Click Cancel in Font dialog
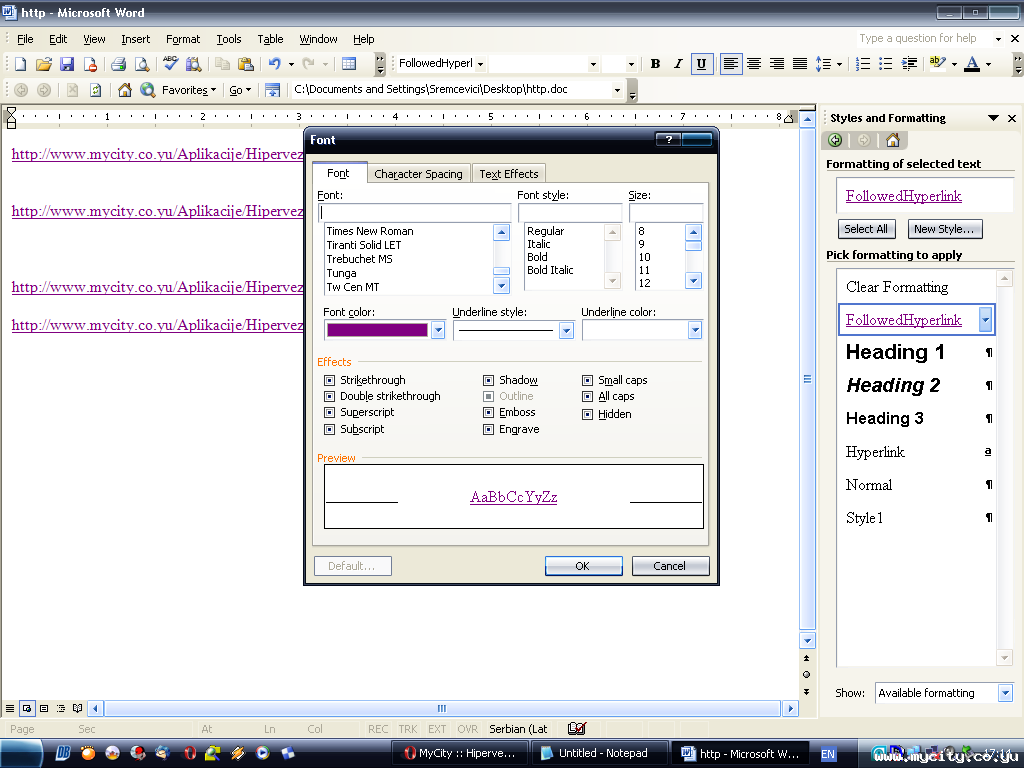 point(669,566)
